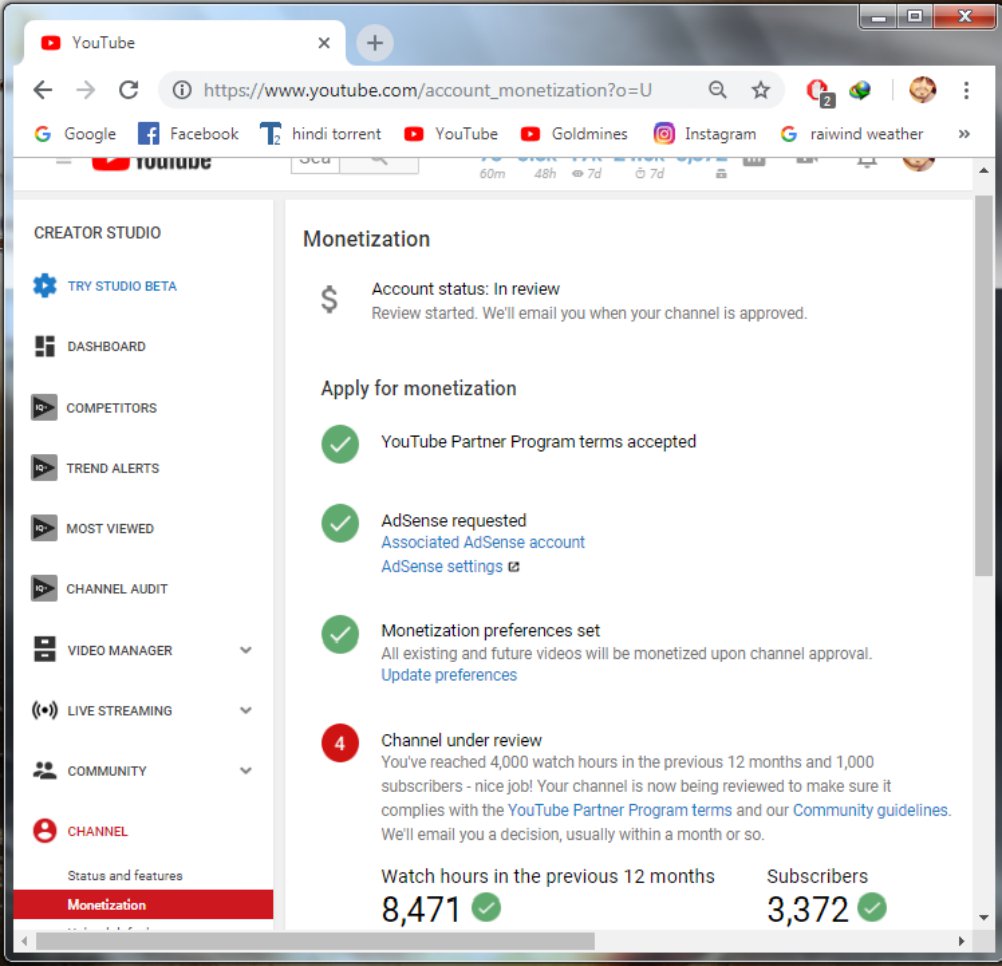Open the Chrome three-dot menu
This screenshot has width=1002, height=966.
tap(966, 90)
